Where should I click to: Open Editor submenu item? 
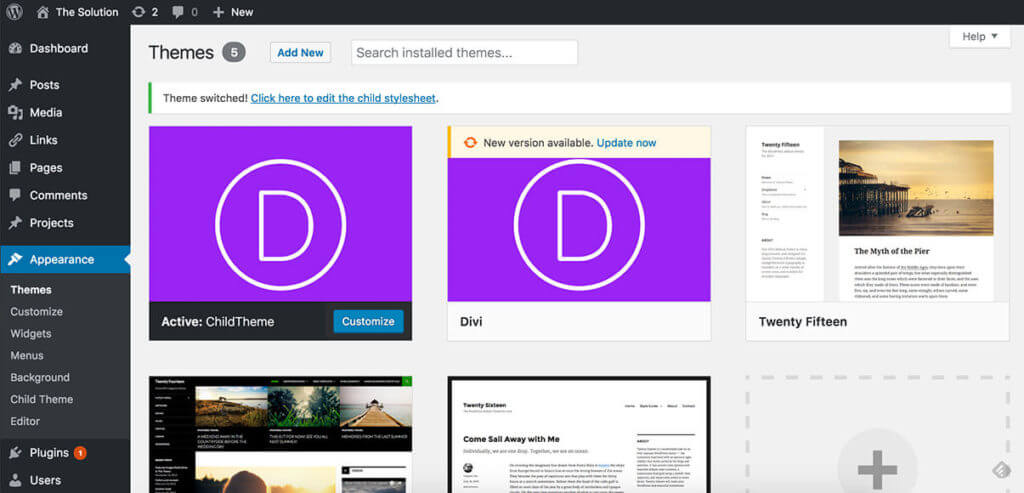25,421
